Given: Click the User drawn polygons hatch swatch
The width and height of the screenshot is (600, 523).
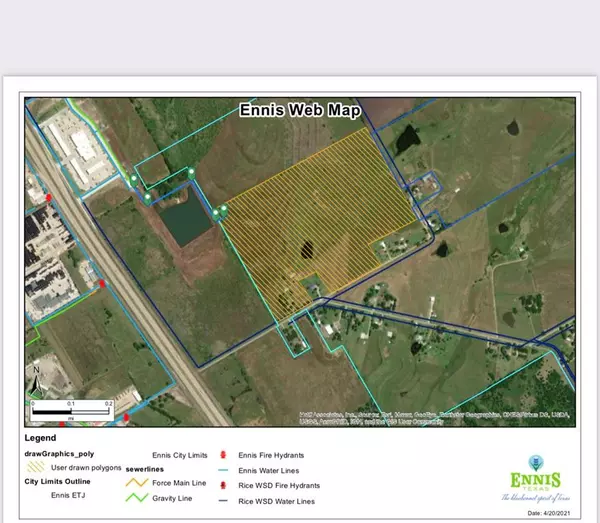Looking at the screenshot, I should coord(36,467).
